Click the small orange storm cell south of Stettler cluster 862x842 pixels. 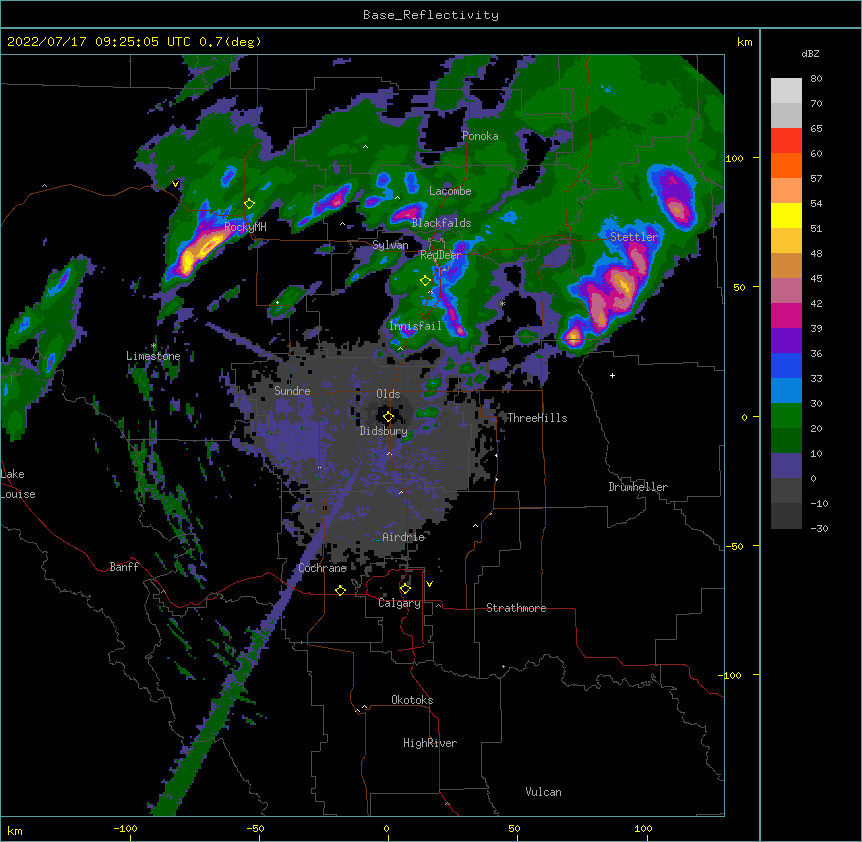tap(573, 336)
